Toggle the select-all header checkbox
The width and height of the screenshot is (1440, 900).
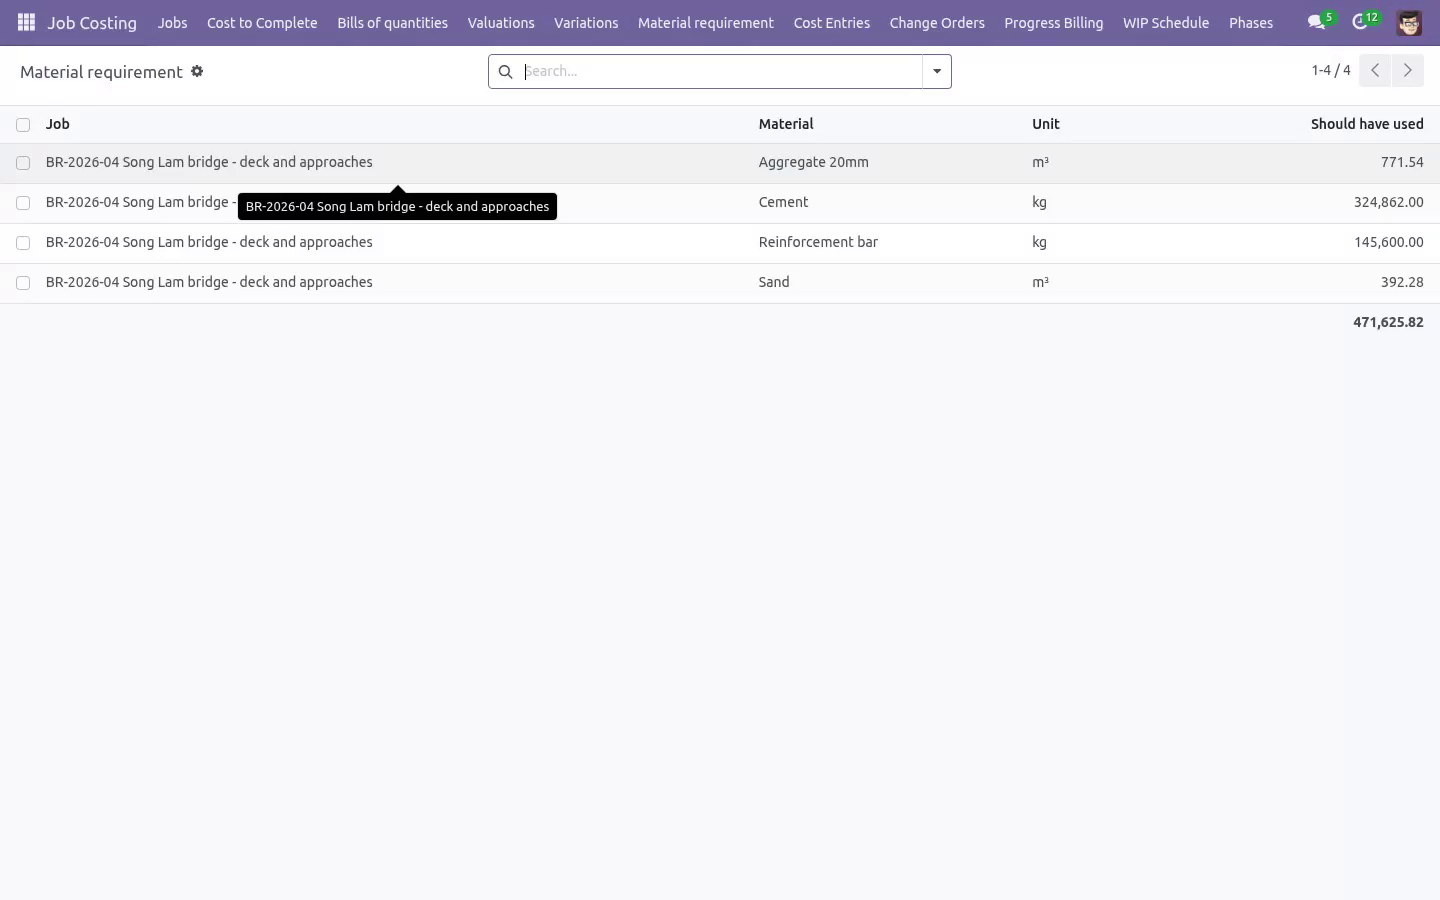click(23, 125)
